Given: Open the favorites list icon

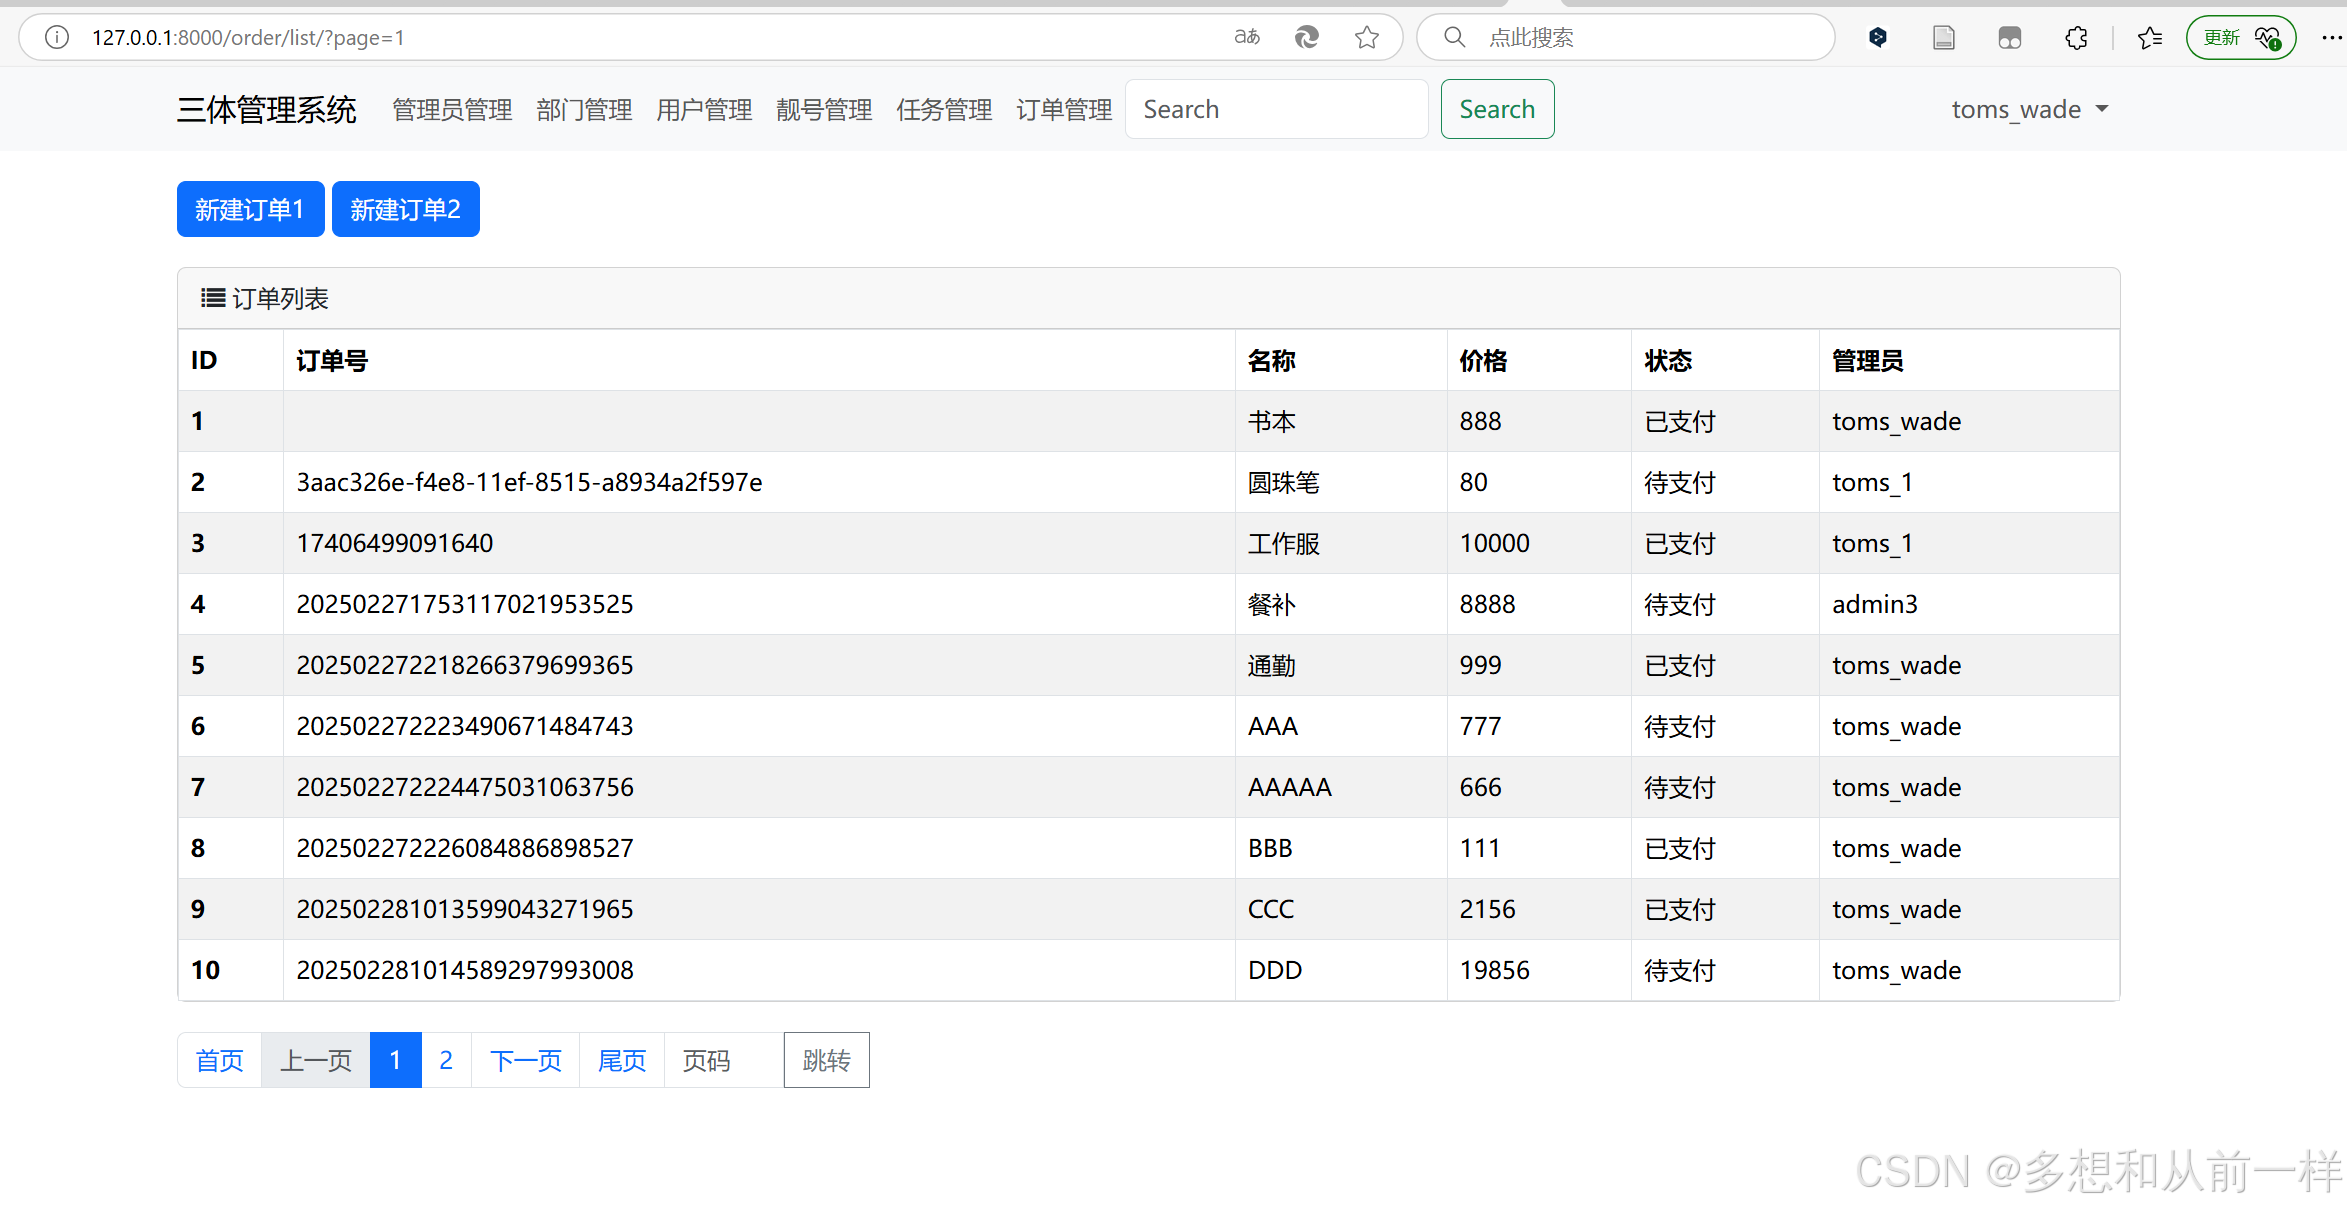Looking at the screenshot, I should pyautogui.click(x=2149, y=38).
